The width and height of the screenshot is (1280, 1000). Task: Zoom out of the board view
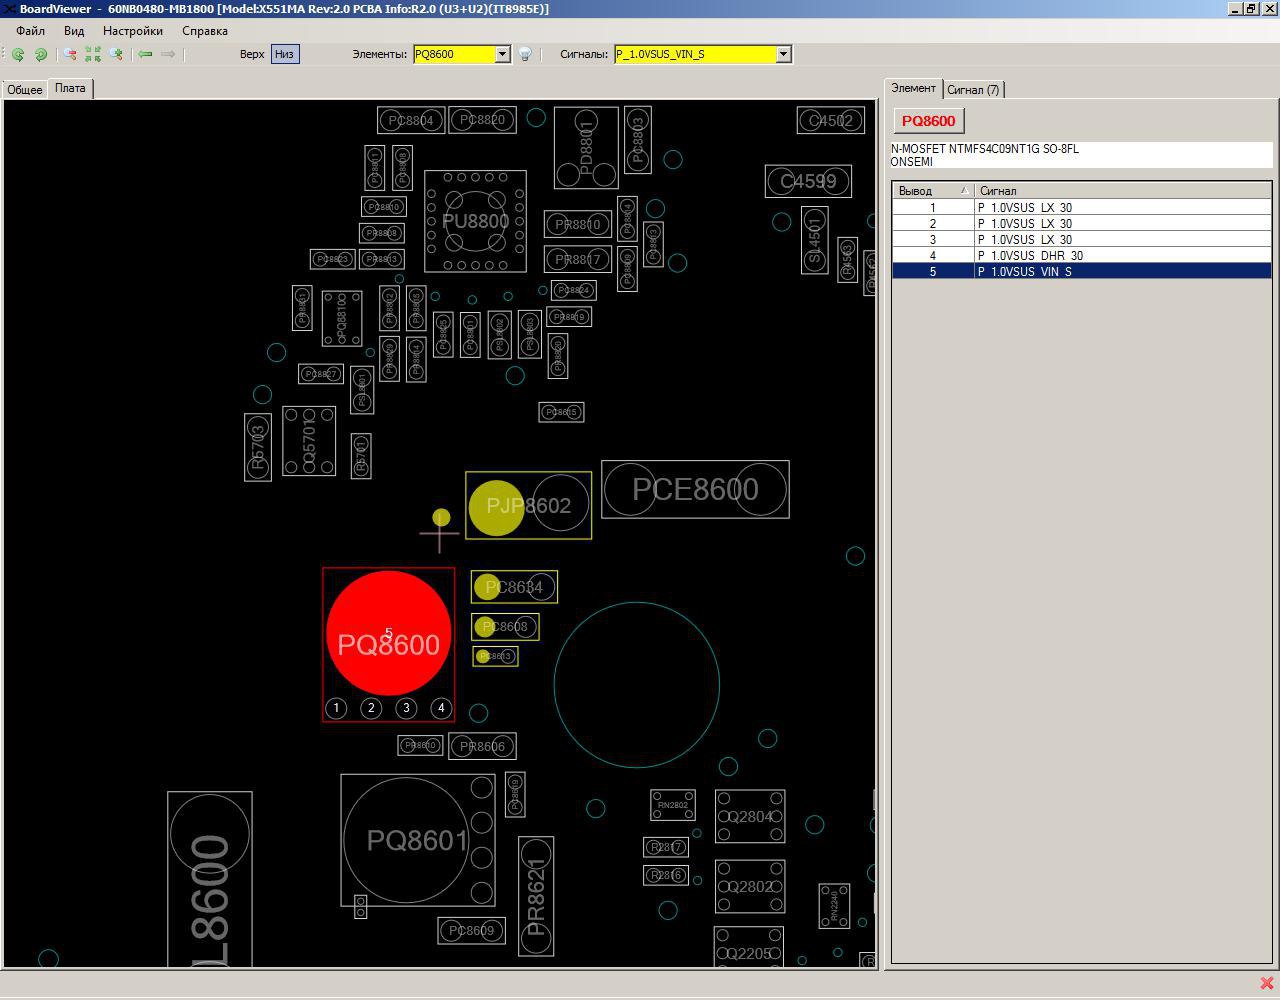[x=70, y=54]
